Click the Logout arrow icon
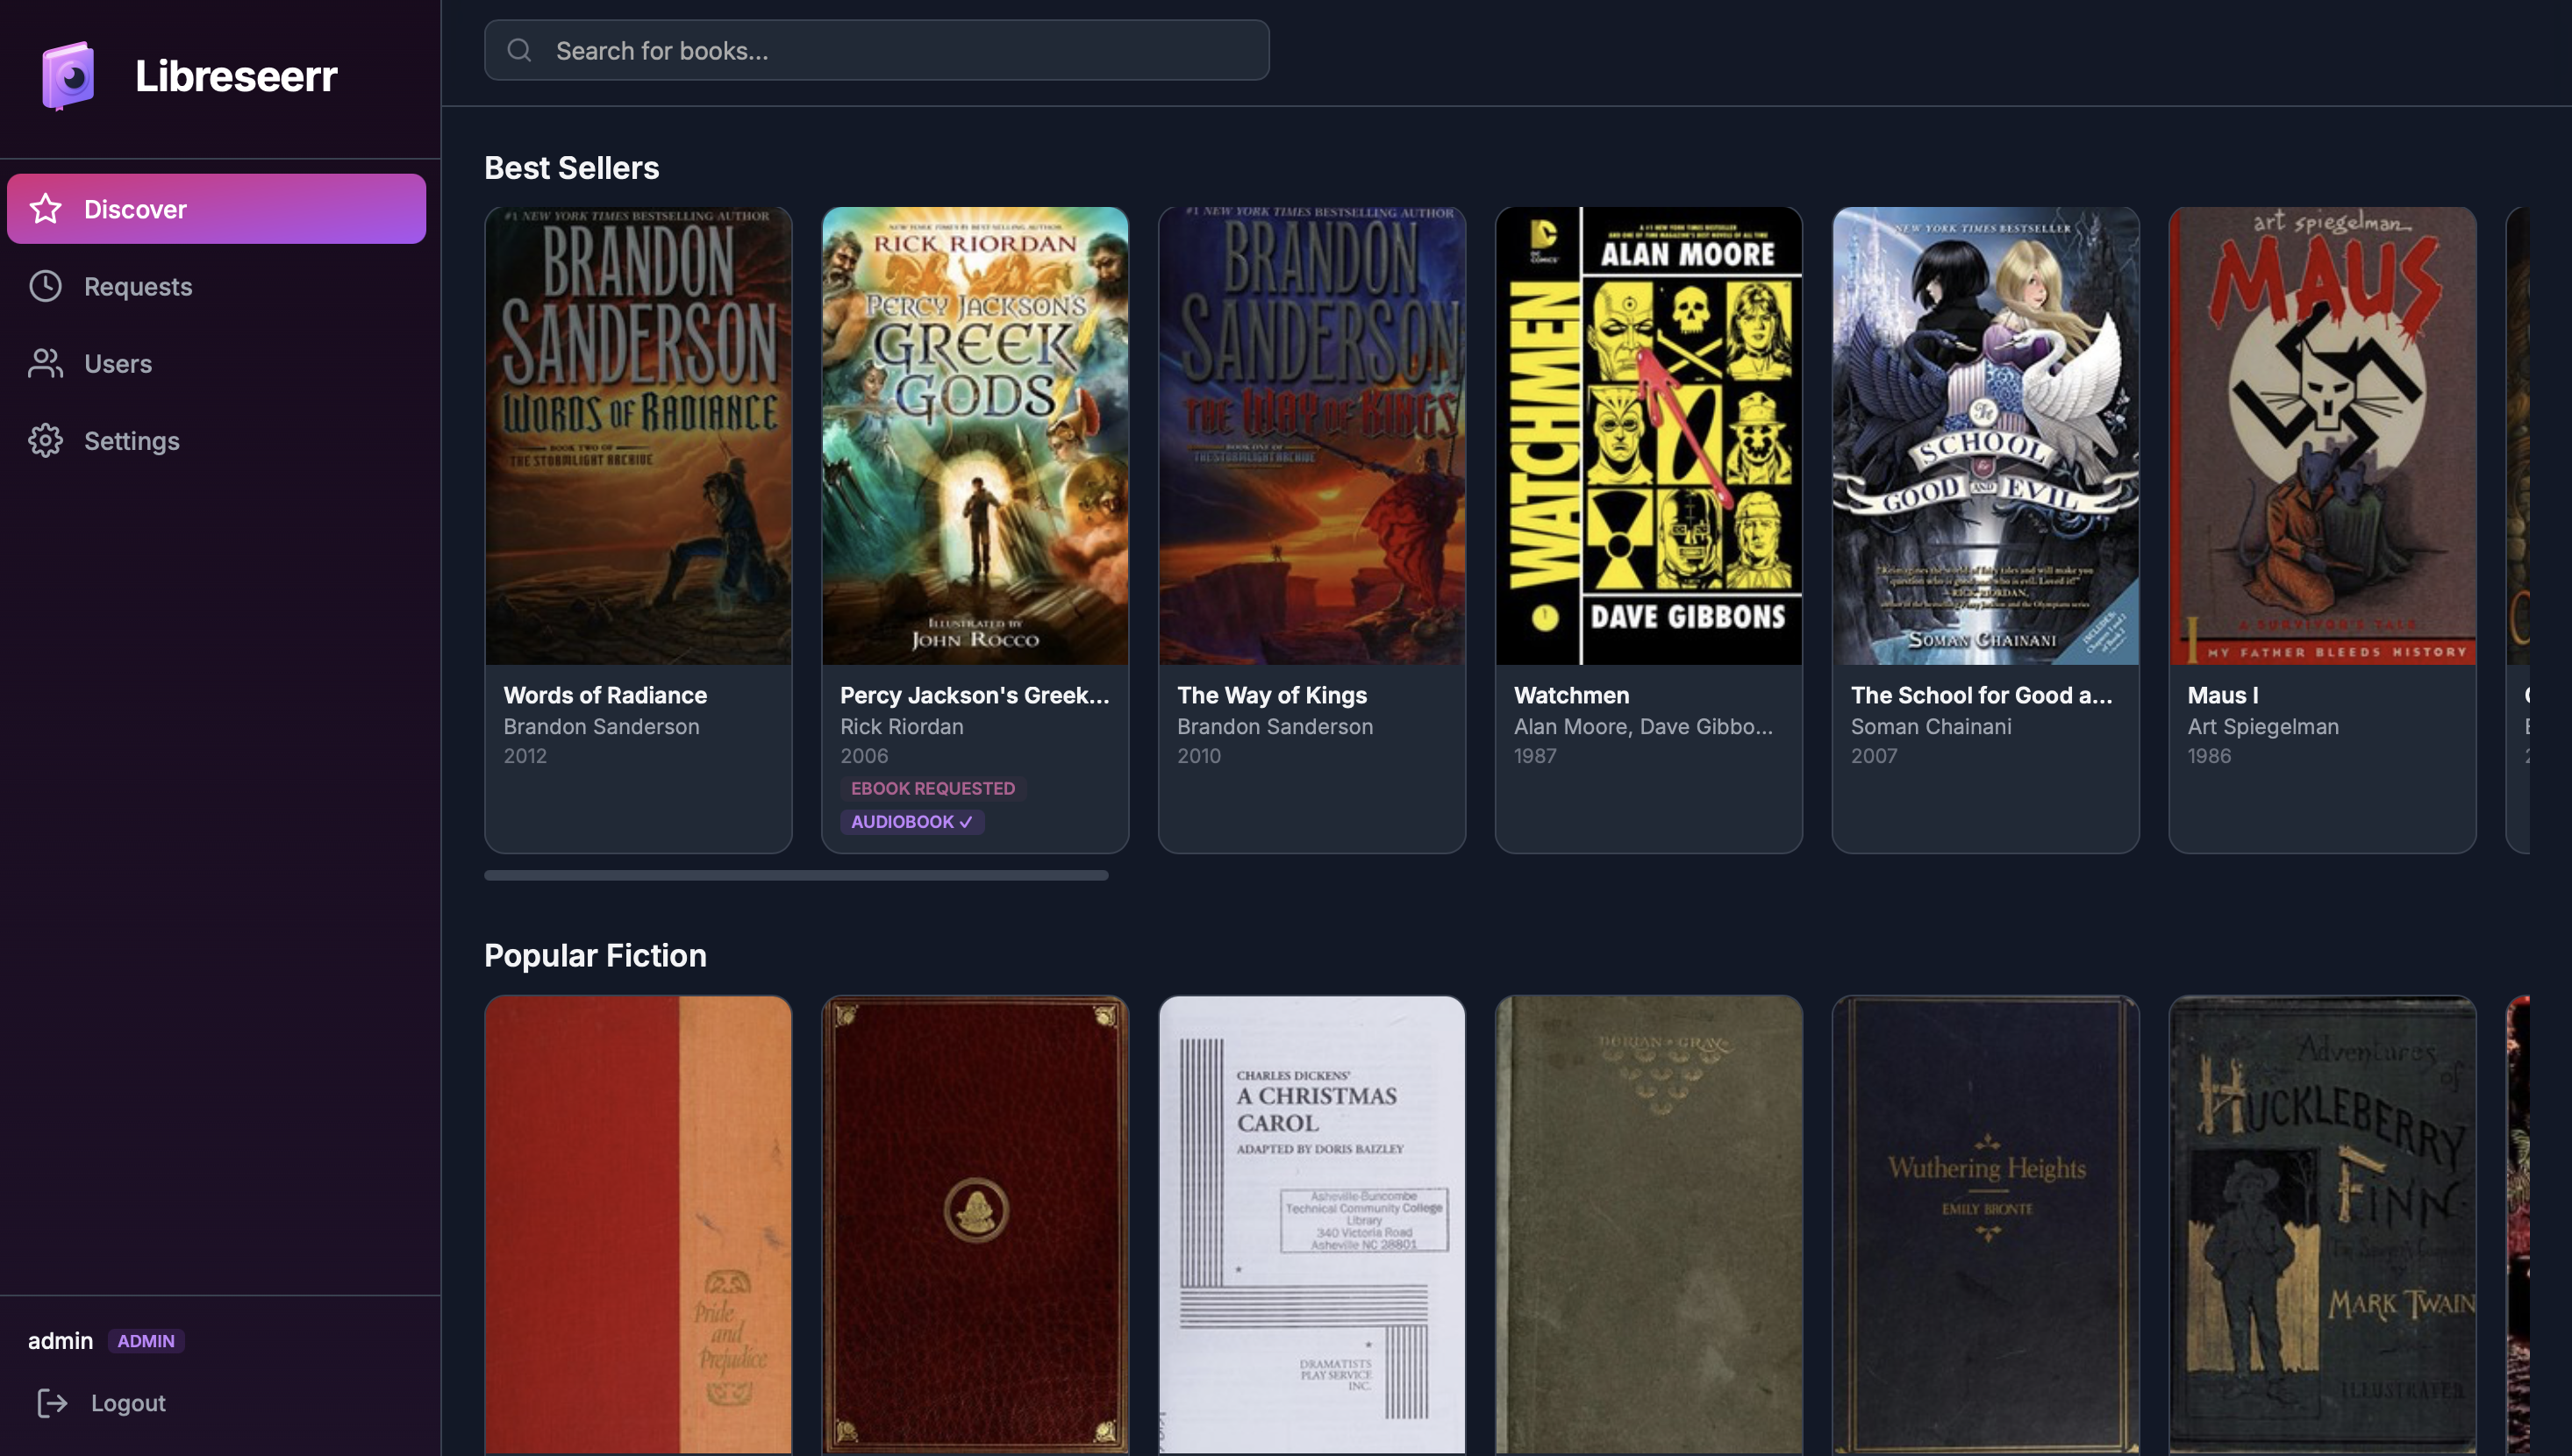The width and height of the screenshot is (2572, 1456). click(x=52, y=1403)
